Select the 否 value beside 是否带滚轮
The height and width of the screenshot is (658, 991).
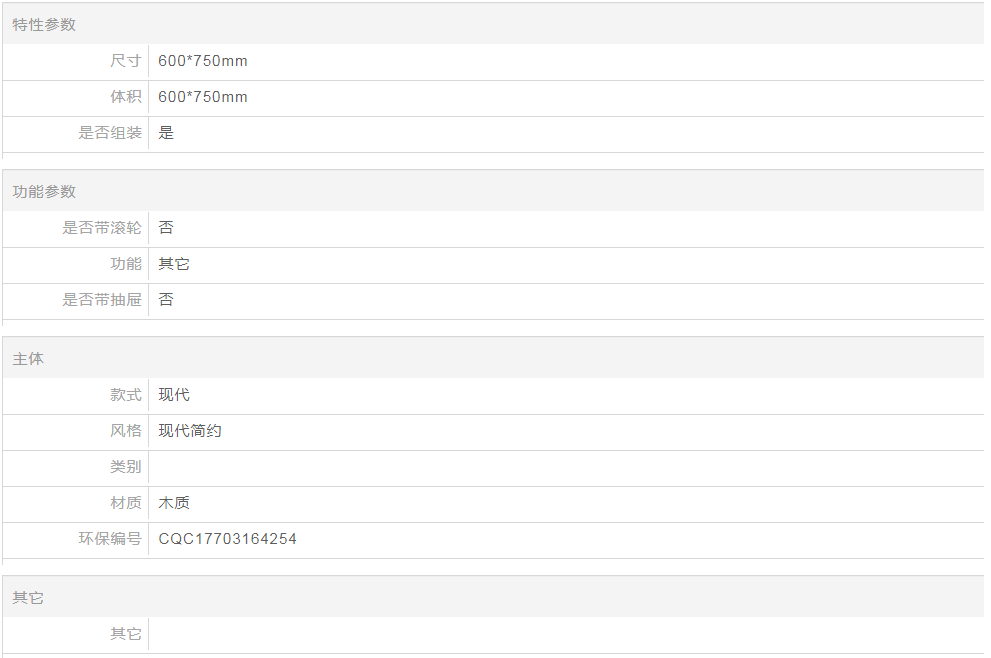(166, 228)
